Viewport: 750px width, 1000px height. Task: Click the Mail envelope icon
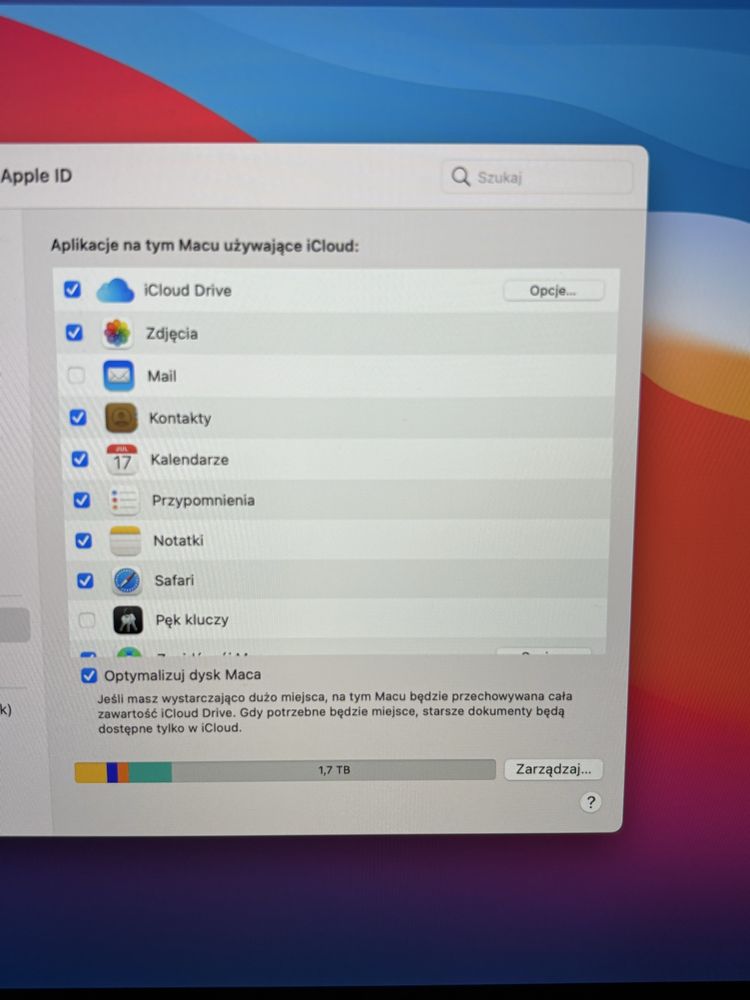tap(119, 376)
